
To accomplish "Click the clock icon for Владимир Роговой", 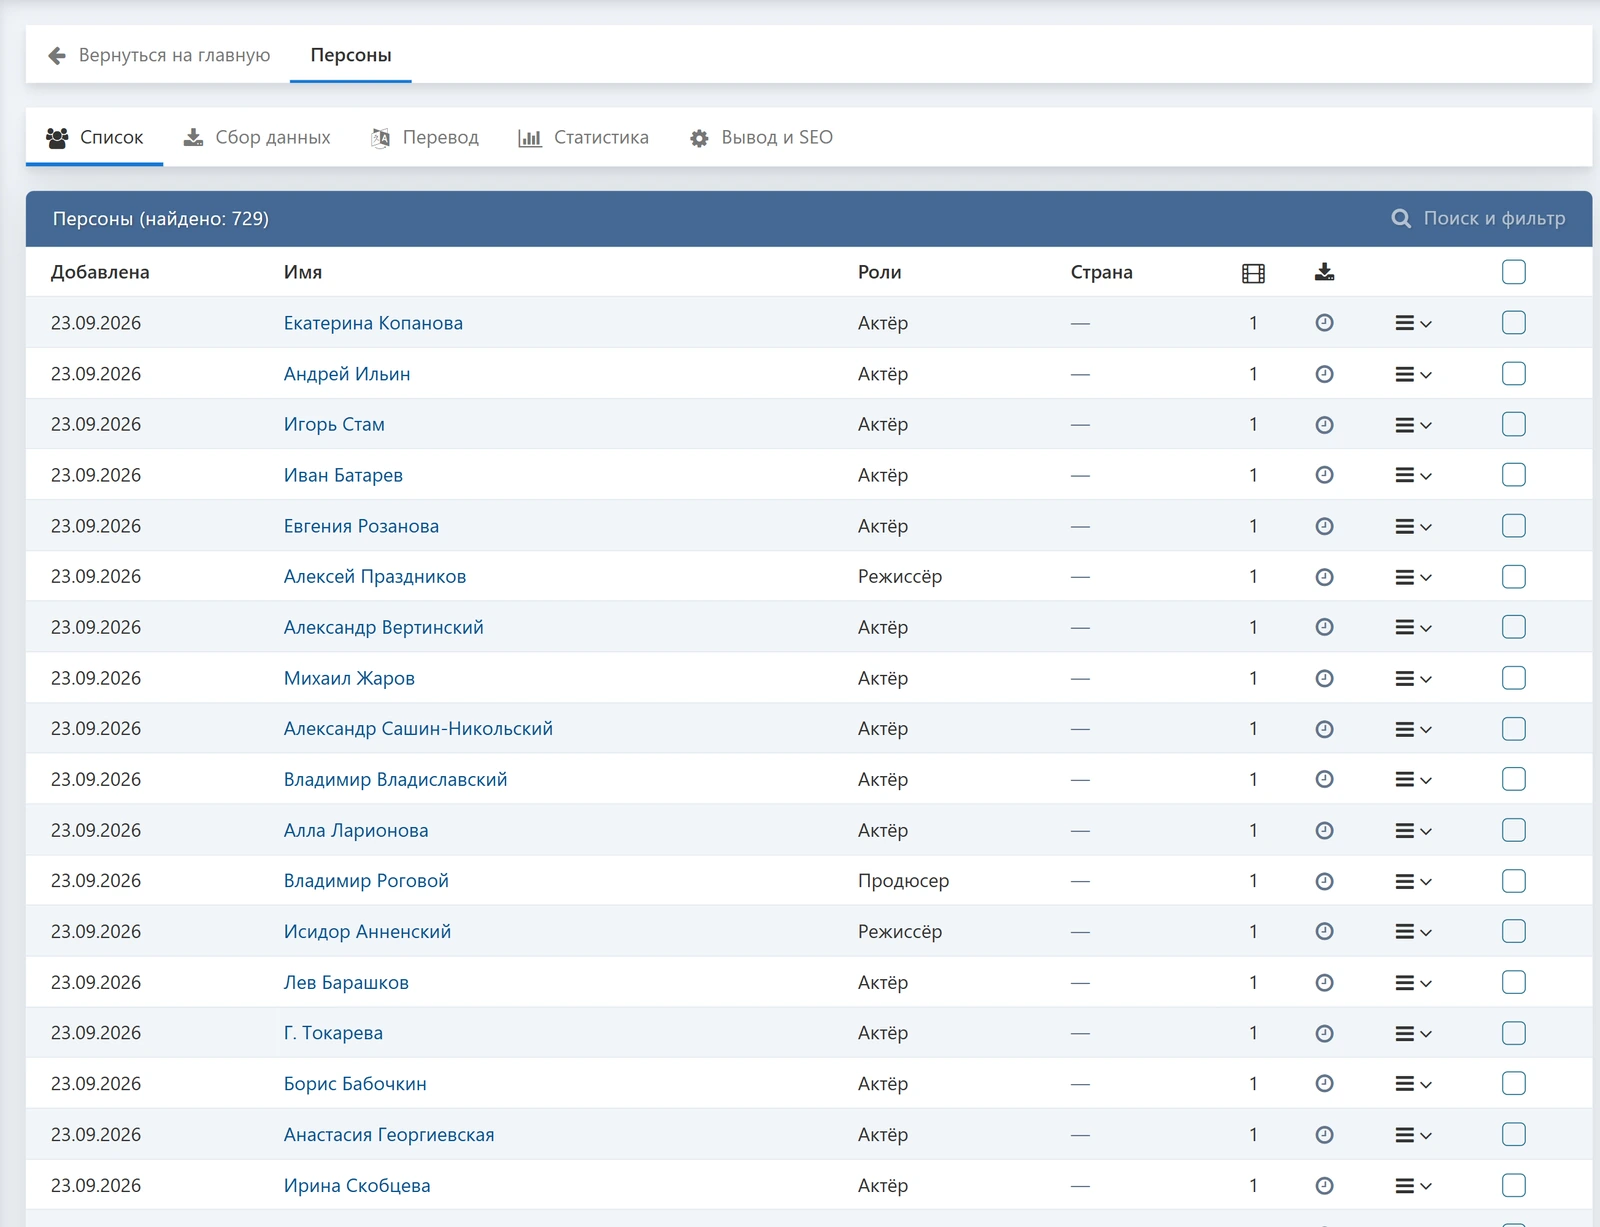I will point(1324,881).
